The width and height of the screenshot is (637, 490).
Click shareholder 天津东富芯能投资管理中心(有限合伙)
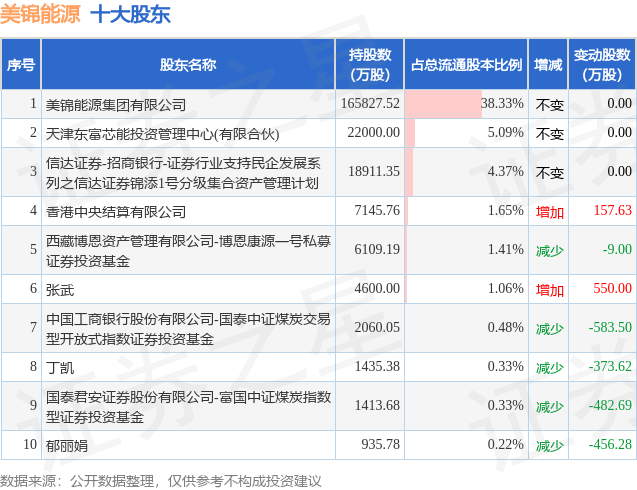pyautogui.click(x=162, y=134)
